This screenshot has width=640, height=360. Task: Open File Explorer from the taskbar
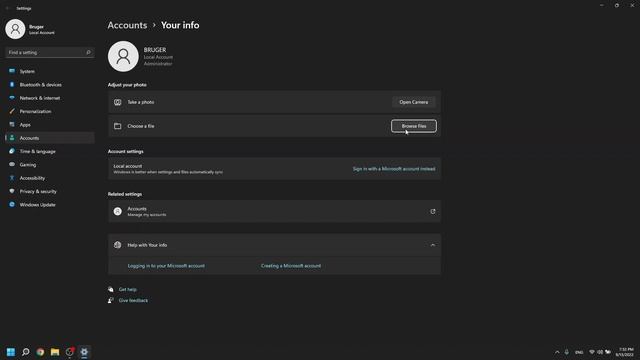55,352
